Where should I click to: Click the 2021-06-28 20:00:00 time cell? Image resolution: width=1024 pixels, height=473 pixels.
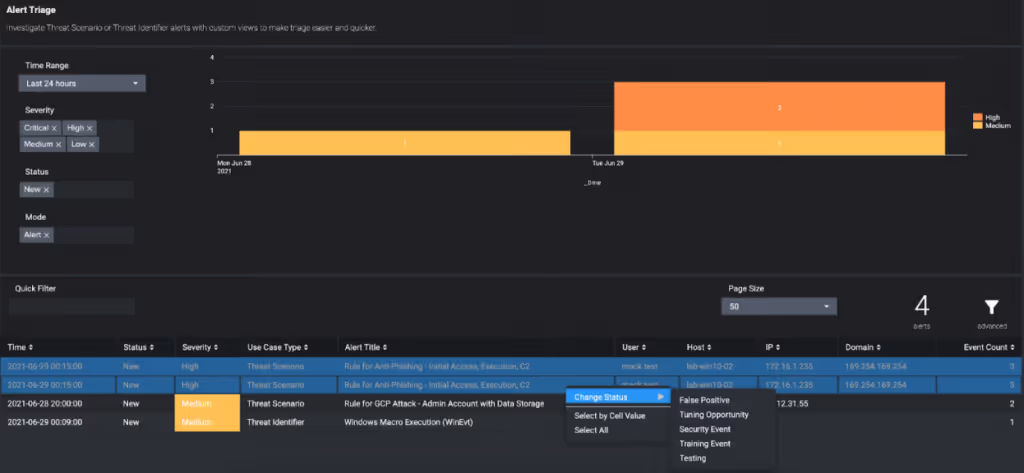coord(44,404)
